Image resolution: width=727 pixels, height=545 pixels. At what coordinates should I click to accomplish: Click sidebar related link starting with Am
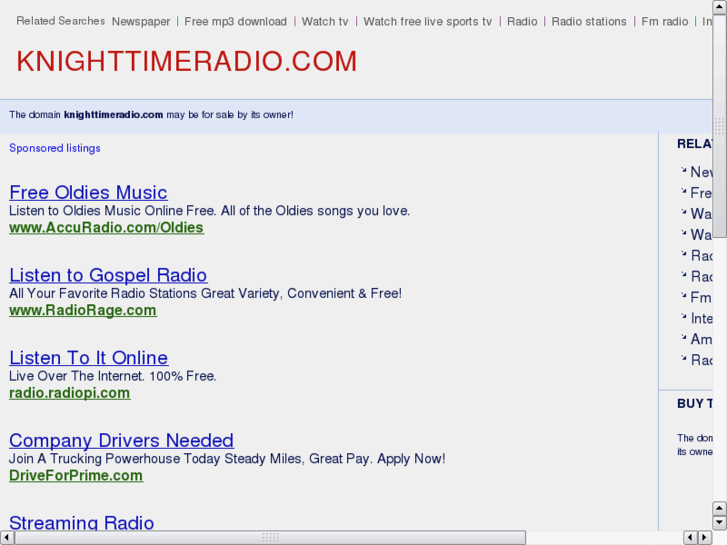pyautogui.click(x=701, y=339)
